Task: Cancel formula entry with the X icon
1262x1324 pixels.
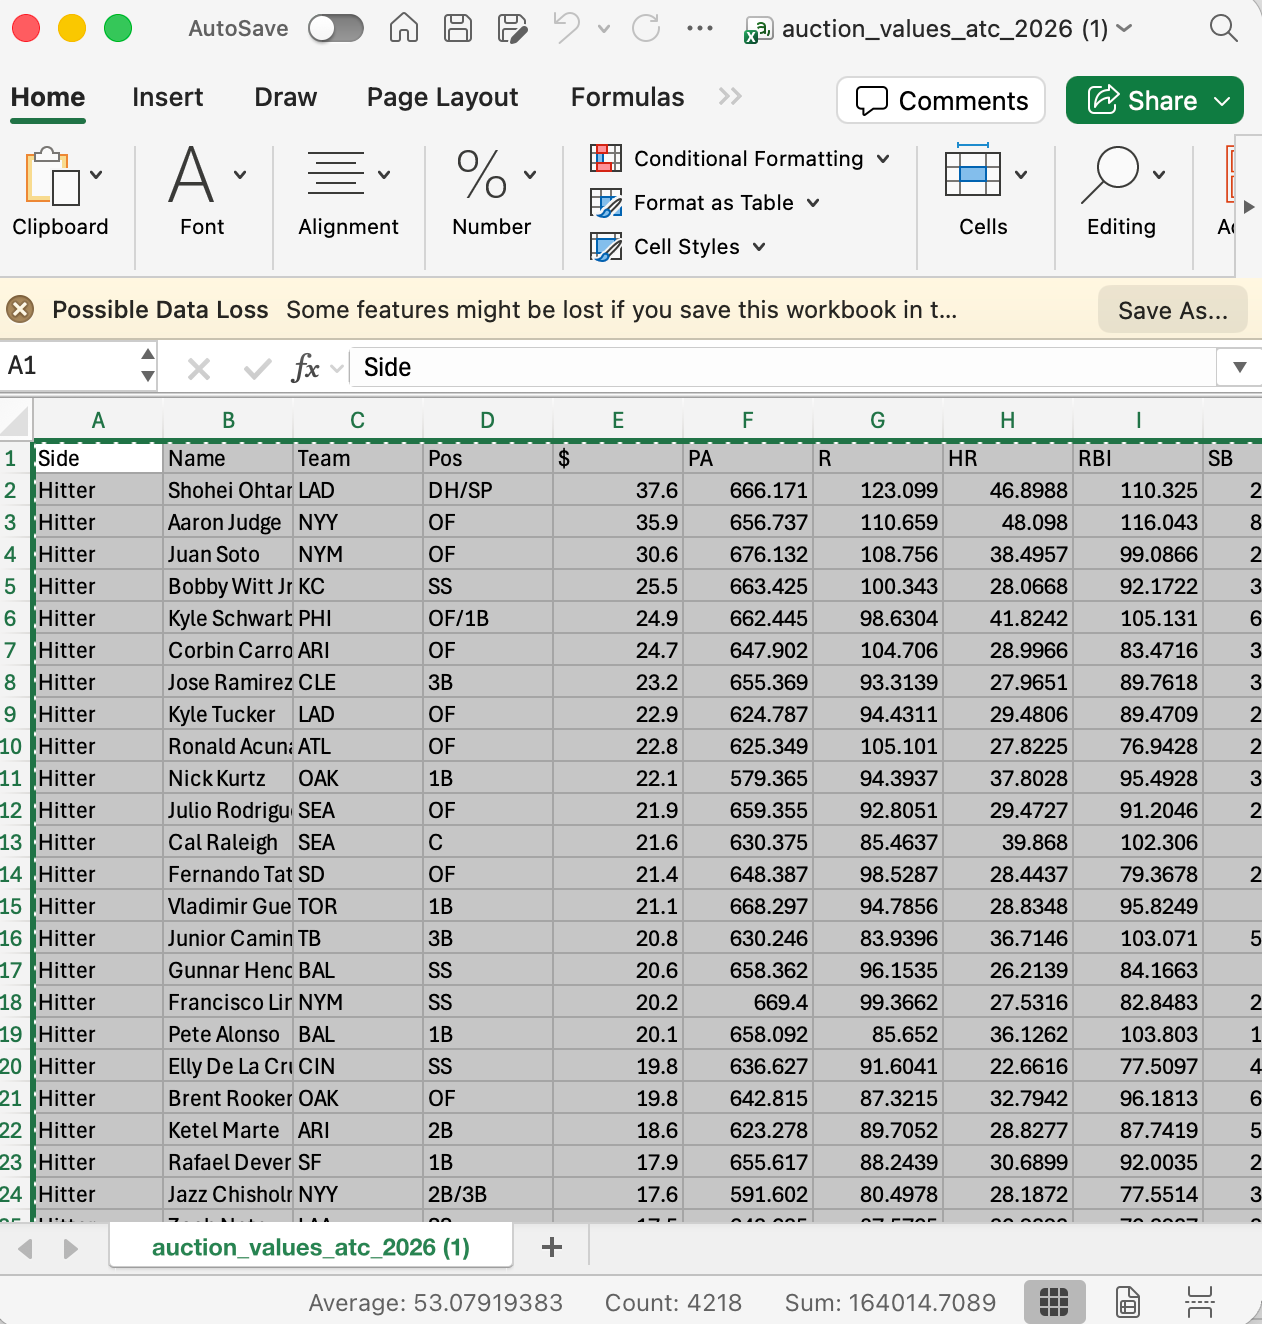Action: (x=199, y=369)
